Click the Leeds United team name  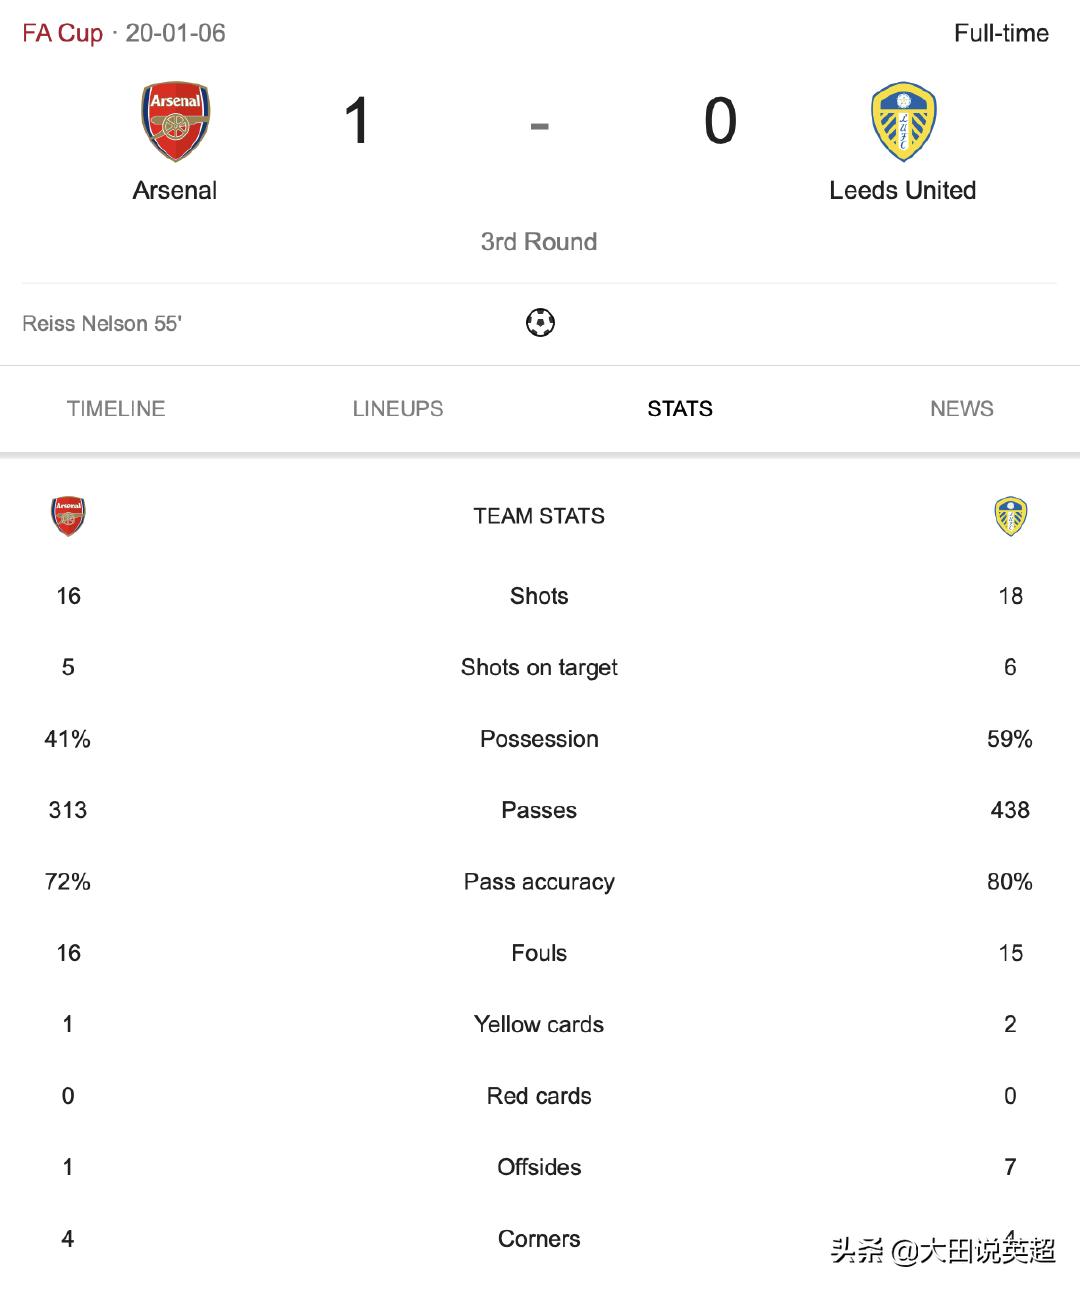point(903,190)
